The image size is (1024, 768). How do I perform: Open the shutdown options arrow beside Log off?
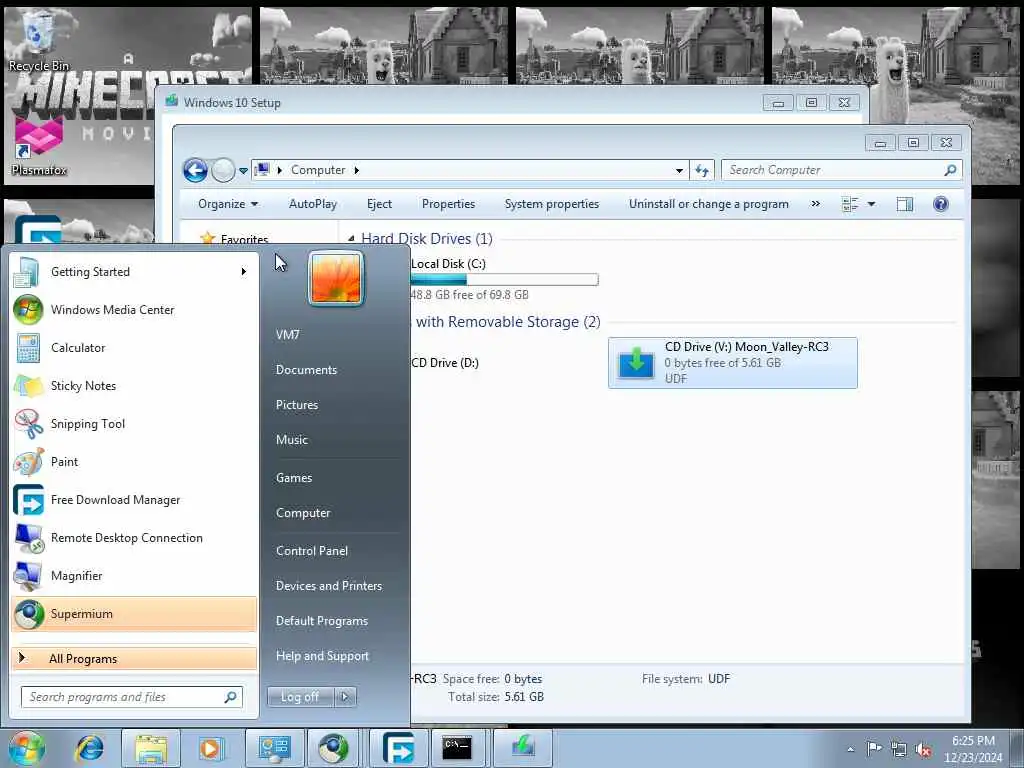[x=345, y=697]
